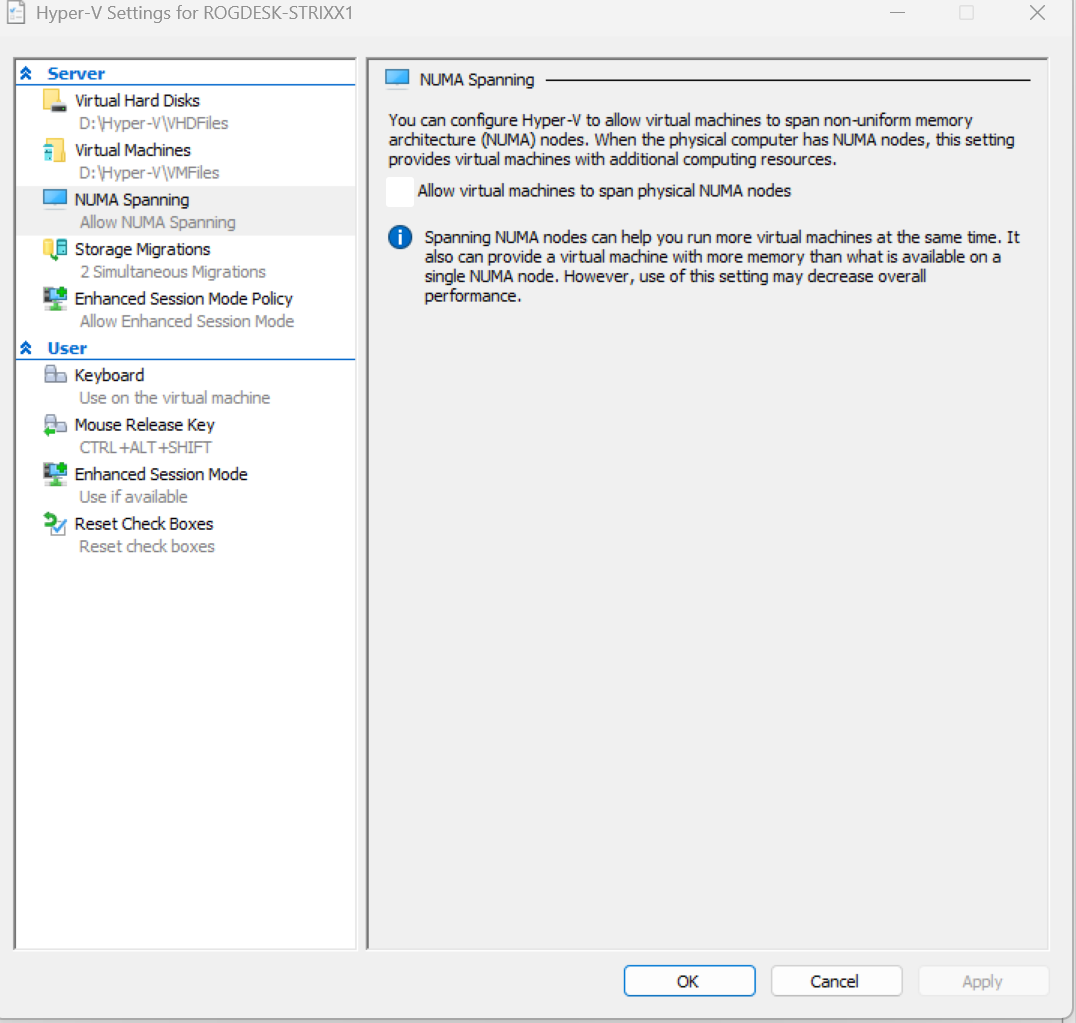Click the Reset check boxes subtitle text
1076x1023 pixels.
[147, 546]
